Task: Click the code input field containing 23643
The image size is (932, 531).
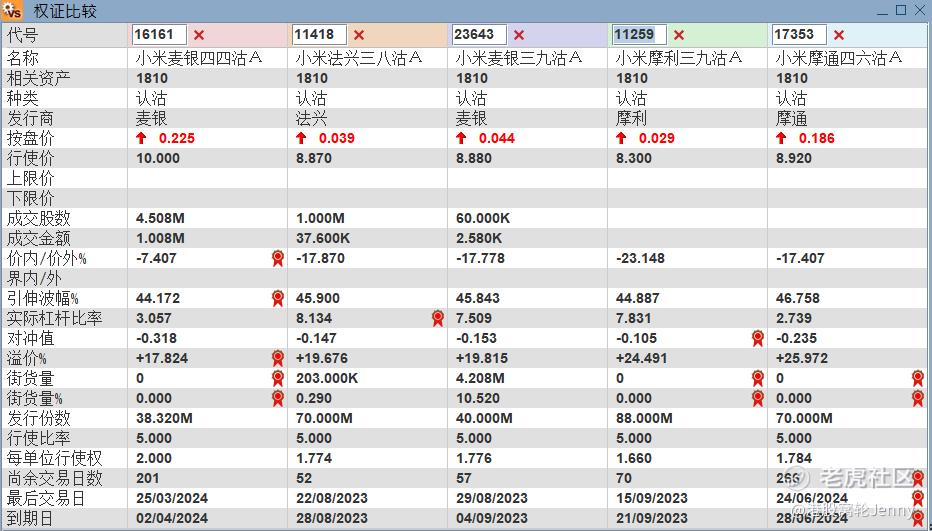Action: (x=479, y=34)
